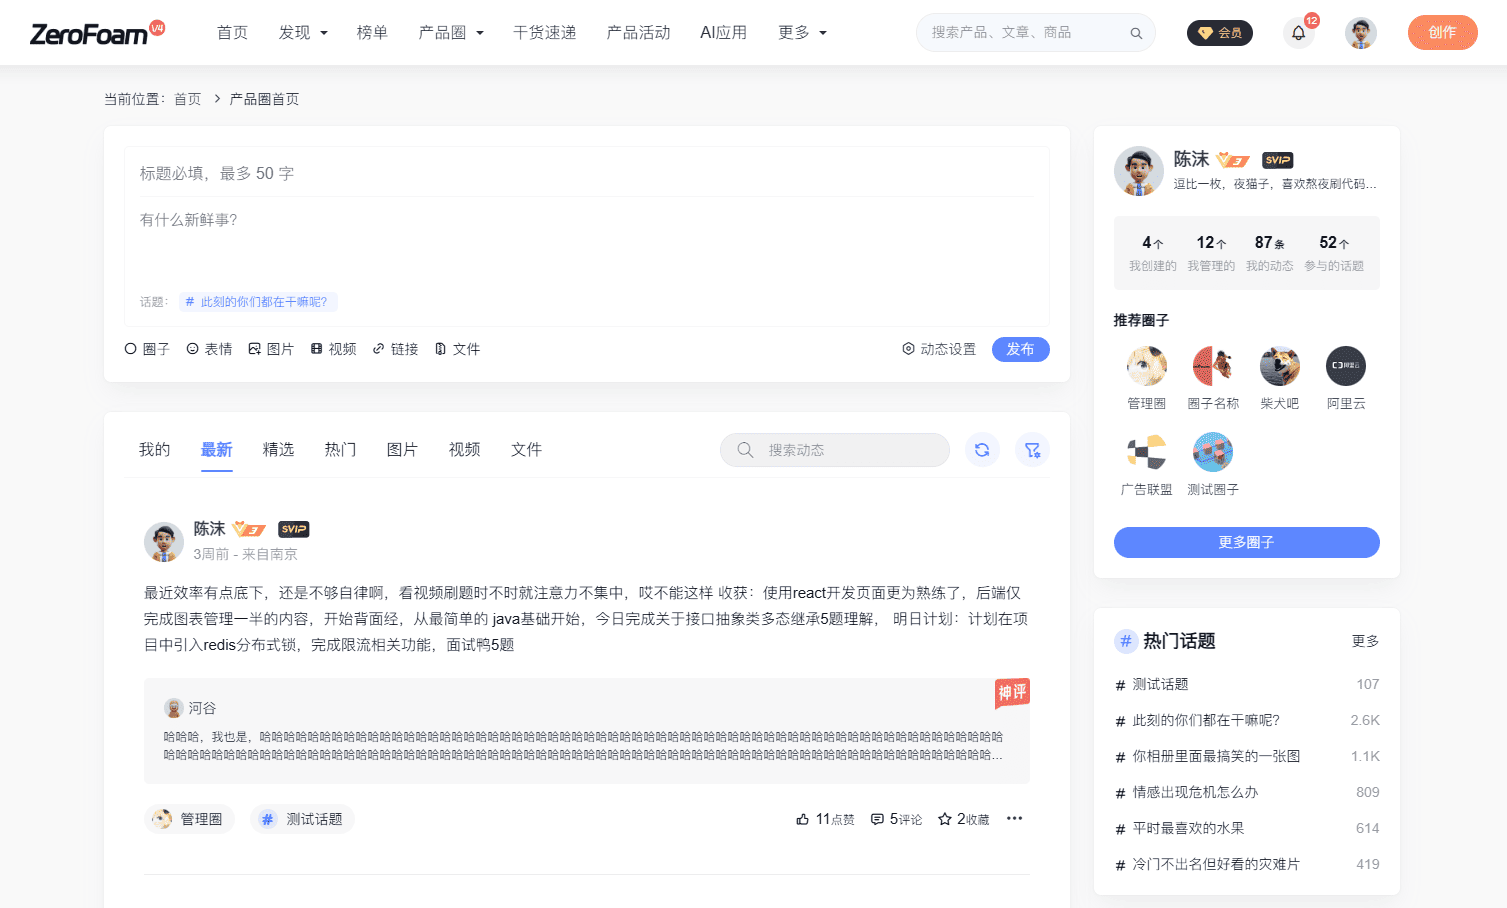Image resolution: width=1507 pixels, height=908 pixels.
Task: Open comments on 陈沫's post
Action: (896, 818)
